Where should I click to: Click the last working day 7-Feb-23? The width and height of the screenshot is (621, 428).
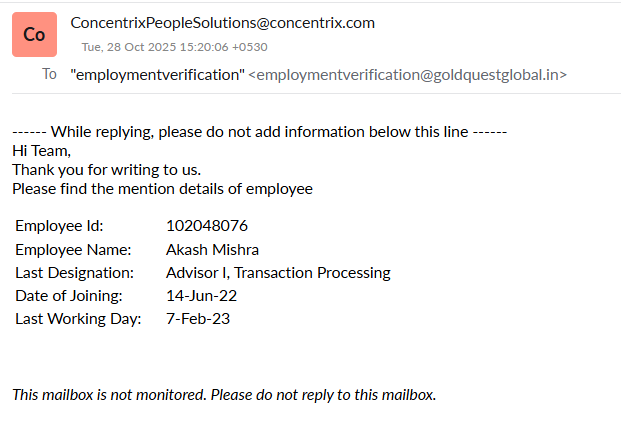198,318
